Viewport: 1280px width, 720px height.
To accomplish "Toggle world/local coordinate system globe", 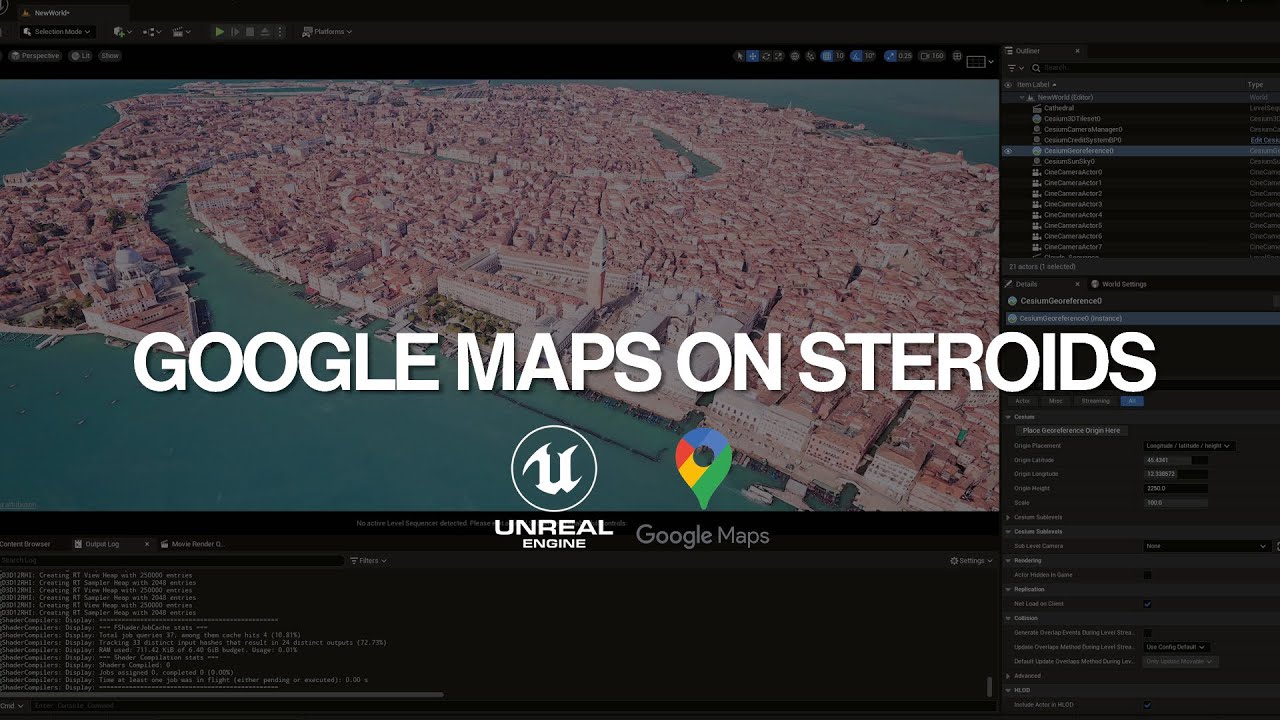I will click(795, 56).
